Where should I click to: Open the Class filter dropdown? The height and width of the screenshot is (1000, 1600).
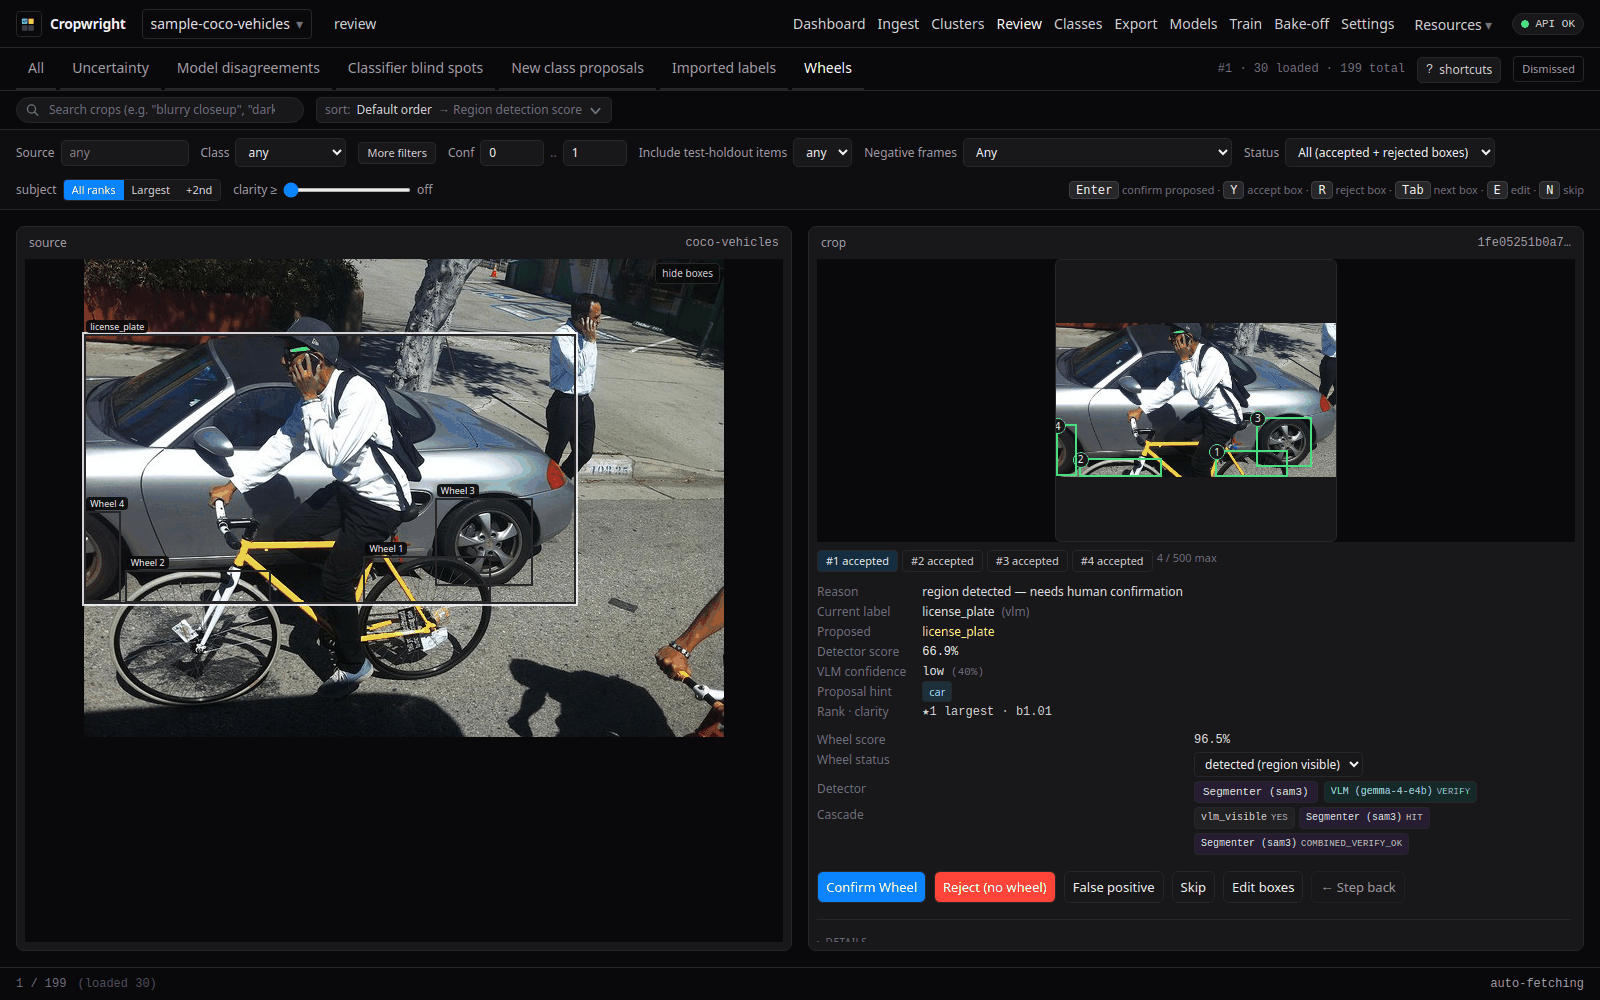pos(291,153)
